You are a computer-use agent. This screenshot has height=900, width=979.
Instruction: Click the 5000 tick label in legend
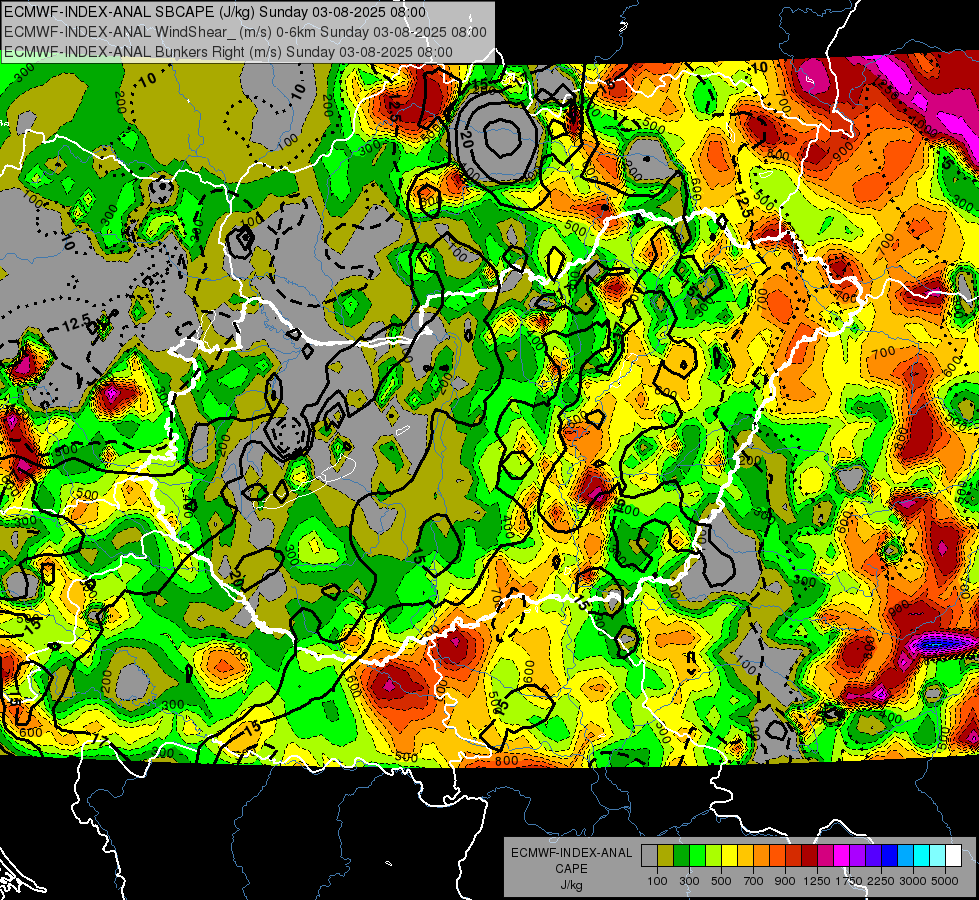pyautogui.click(x=945, y=881)
